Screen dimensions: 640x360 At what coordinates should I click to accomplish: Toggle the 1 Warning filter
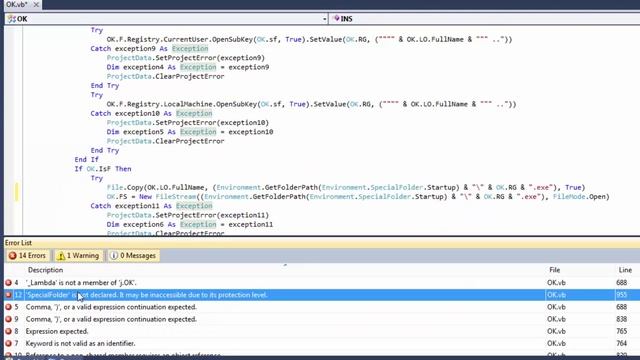click(x=78, y=256)
